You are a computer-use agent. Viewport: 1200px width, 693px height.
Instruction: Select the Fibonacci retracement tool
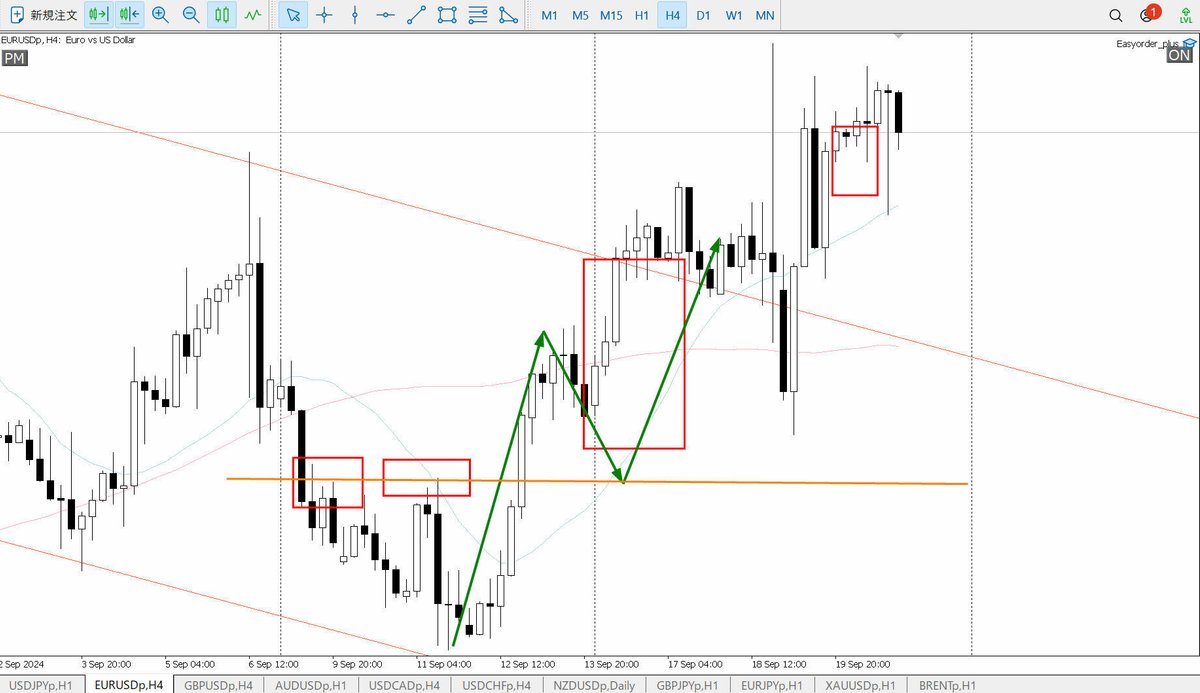point(478,15)
